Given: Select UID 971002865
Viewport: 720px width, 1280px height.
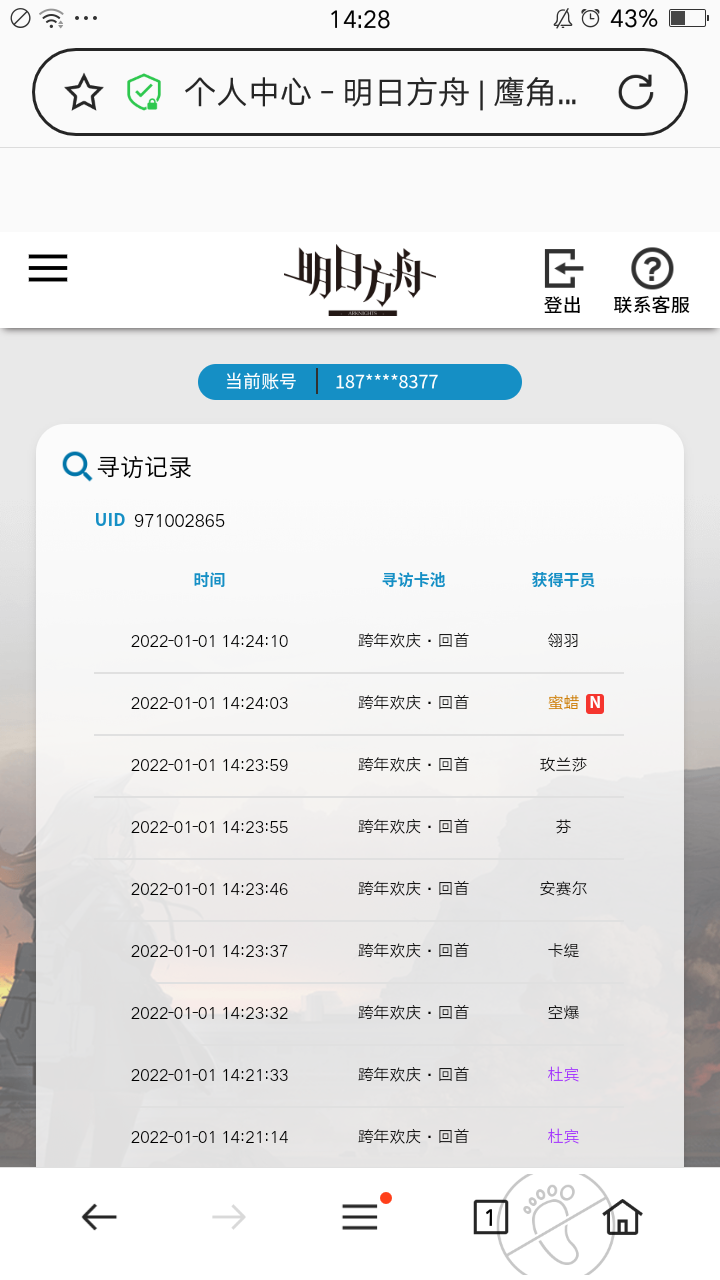Looking at the screenshot, I should coord(160,521).
